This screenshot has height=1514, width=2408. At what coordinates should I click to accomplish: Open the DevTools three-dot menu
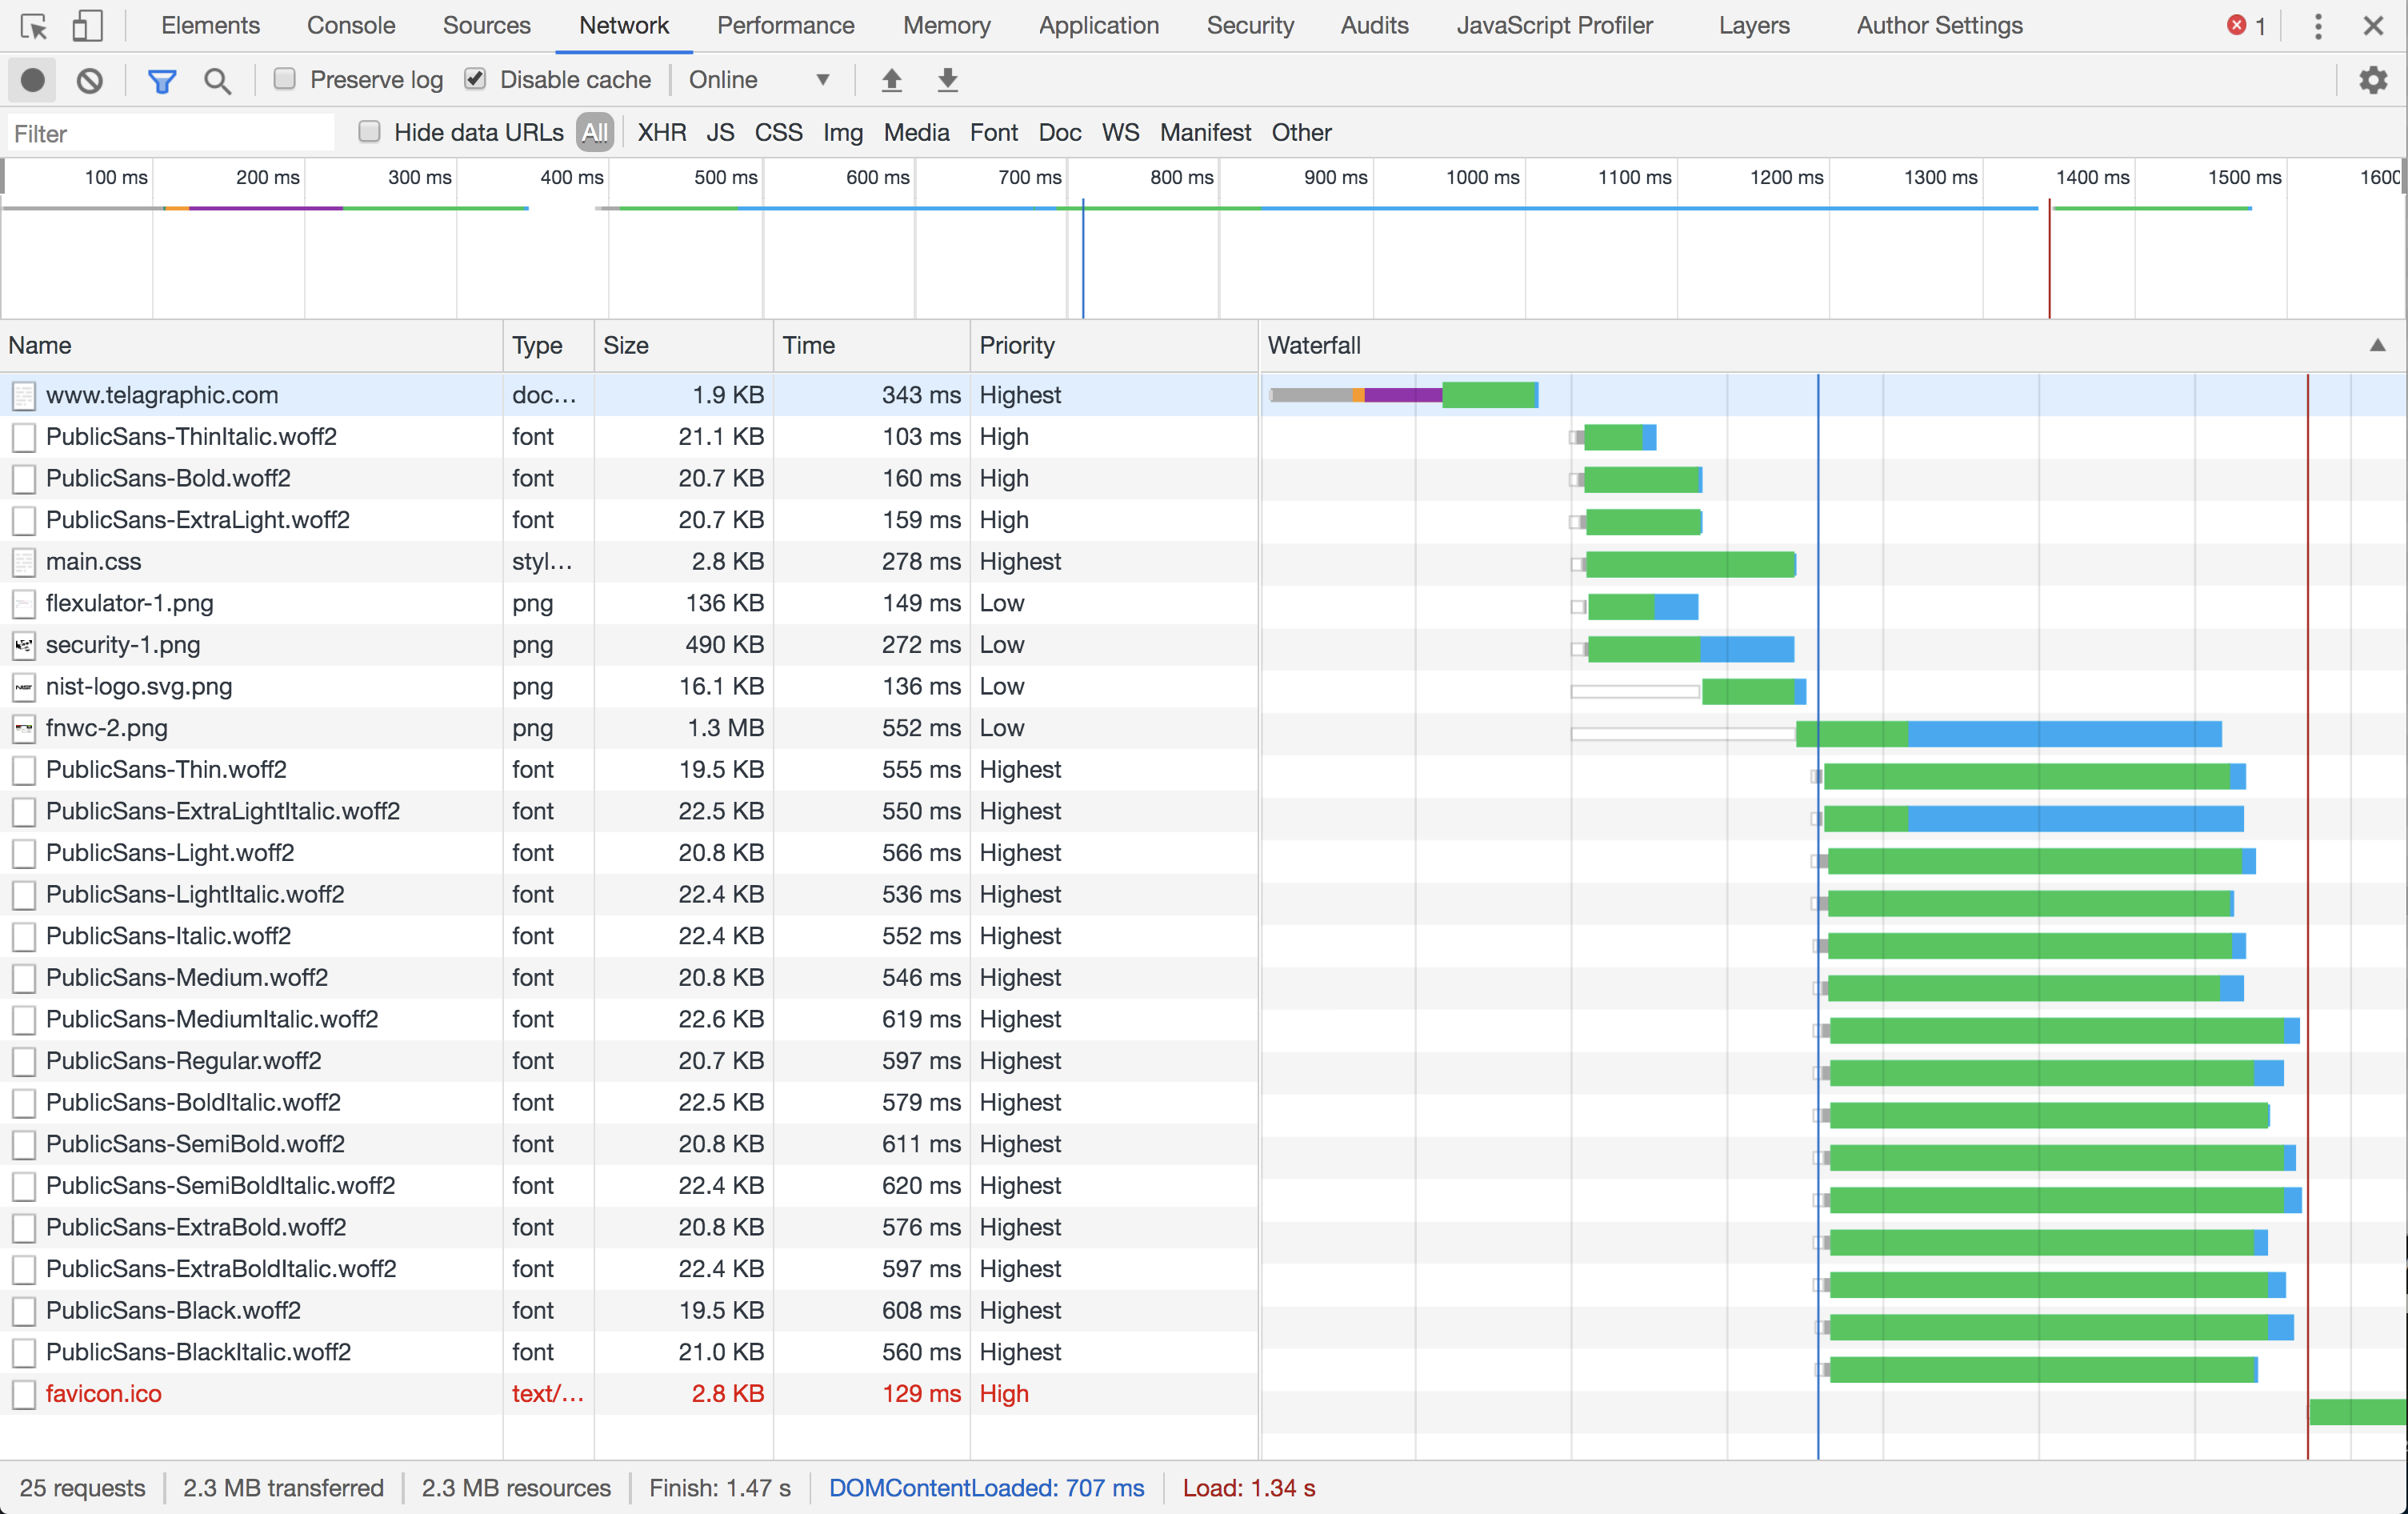2318,26
